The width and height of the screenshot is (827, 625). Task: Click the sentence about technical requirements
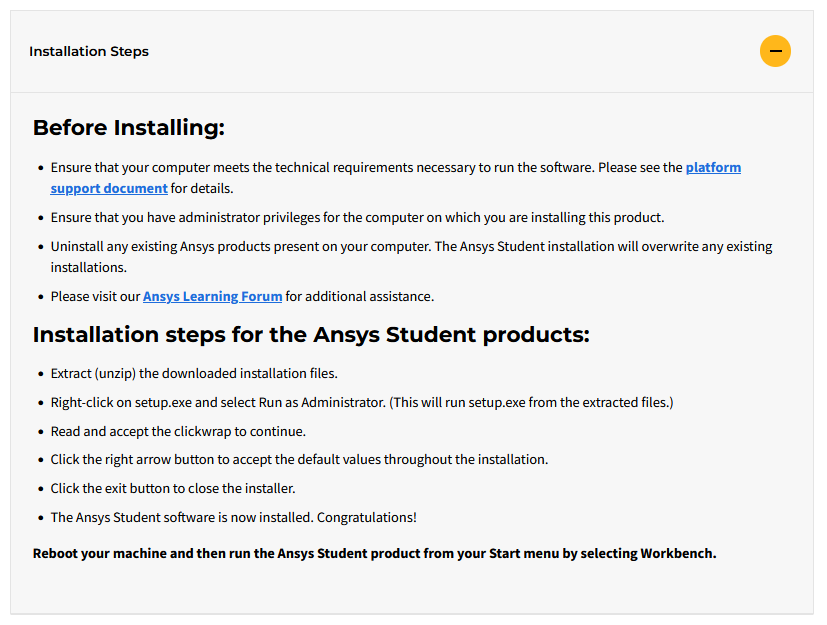[x=396, y=178]
